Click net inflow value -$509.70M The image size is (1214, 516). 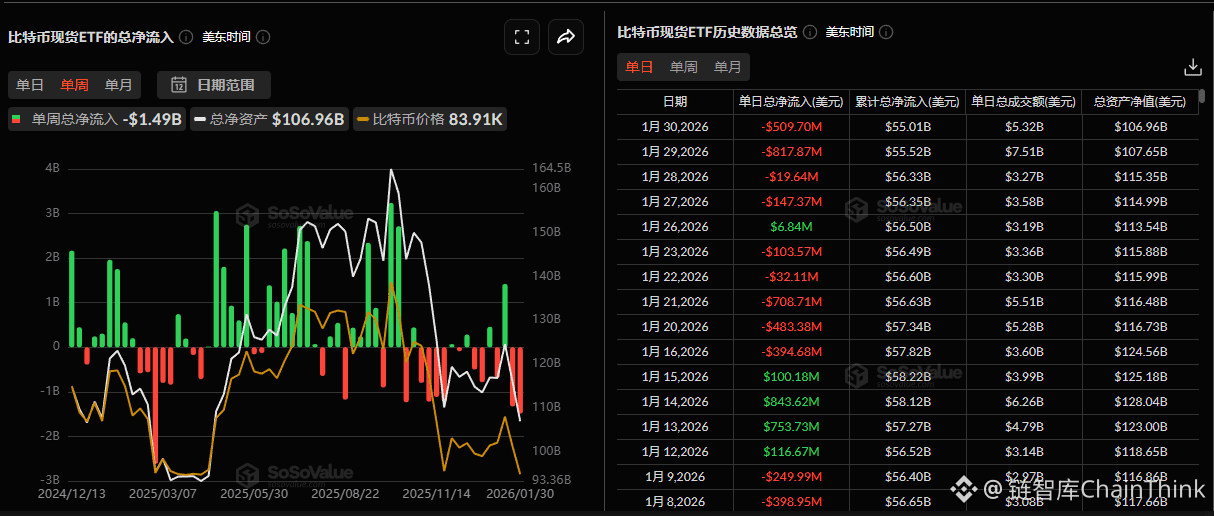[791, 127]
